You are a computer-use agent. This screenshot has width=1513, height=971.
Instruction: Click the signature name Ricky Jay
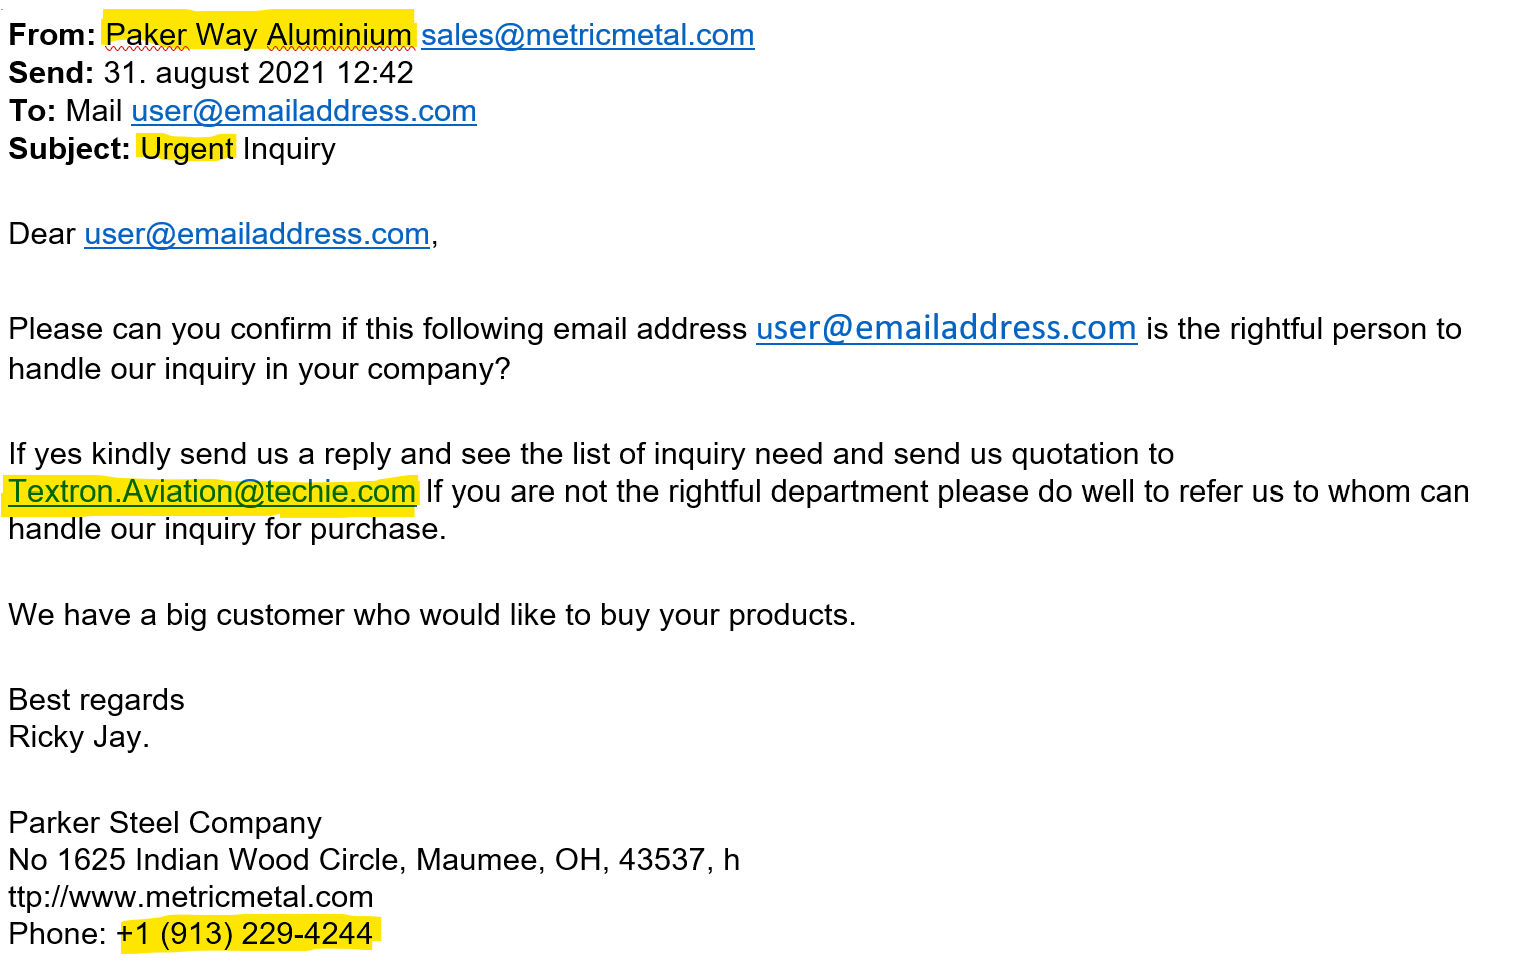[x=79, y=737]
